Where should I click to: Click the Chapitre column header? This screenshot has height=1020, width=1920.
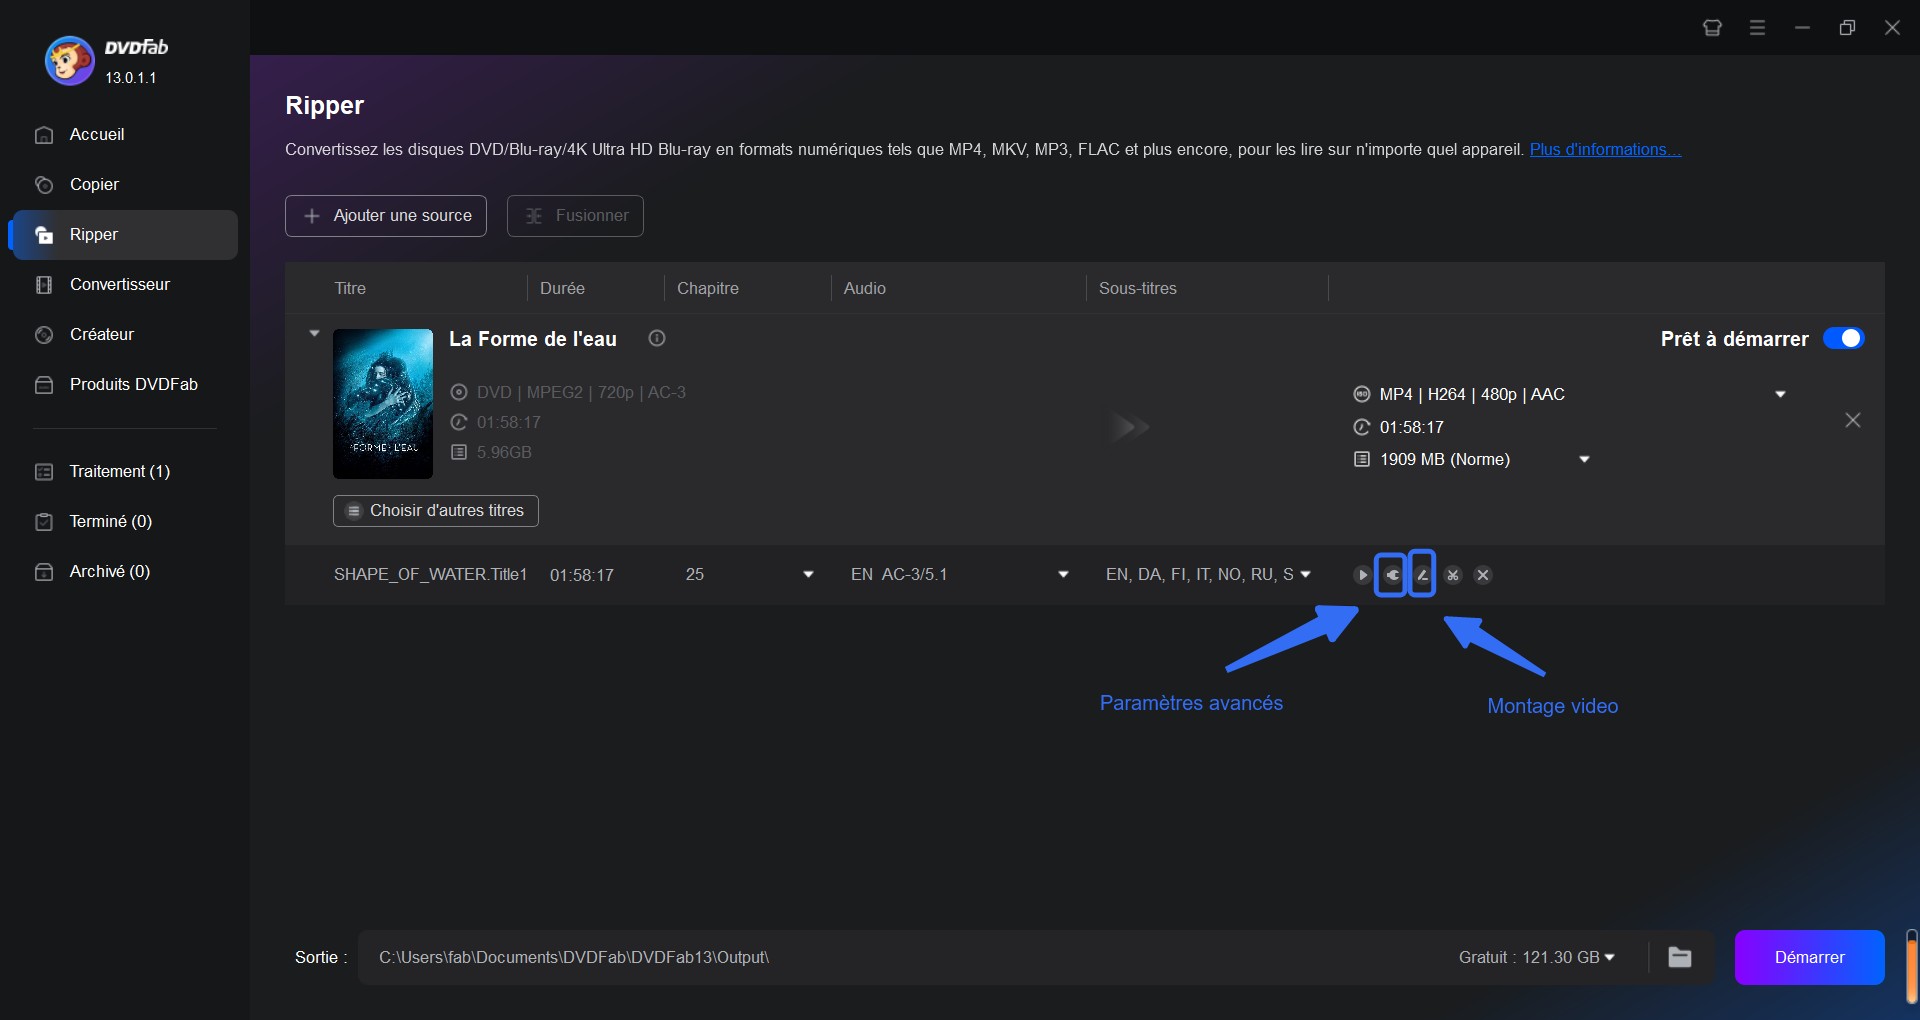(x=708, y=288)
